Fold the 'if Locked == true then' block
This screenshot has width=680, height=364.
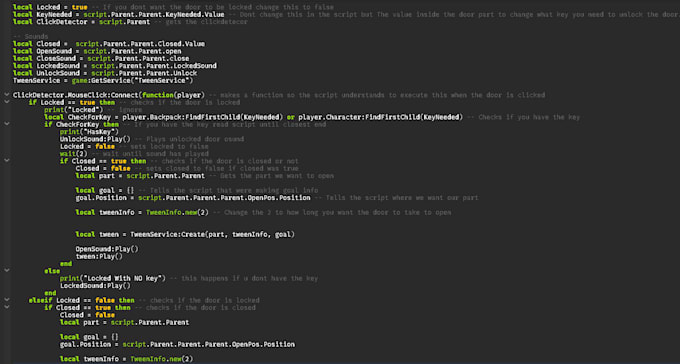(x=6, y=102)
